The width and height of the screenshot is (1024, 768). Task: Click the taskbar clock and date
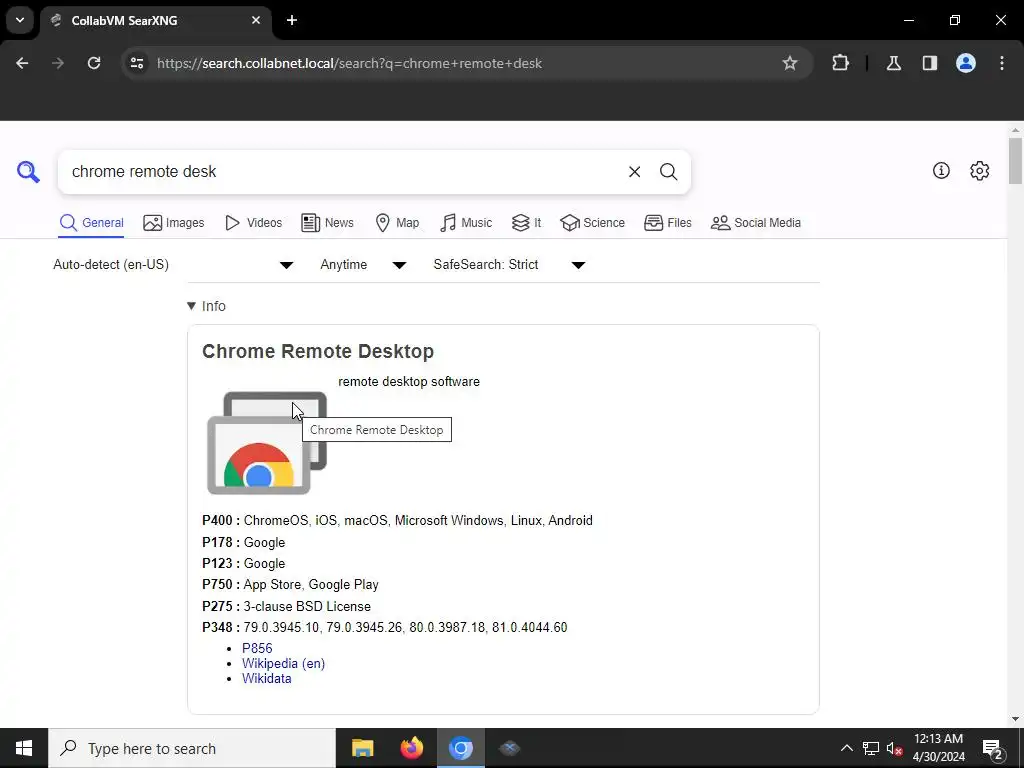coord(938,748)
